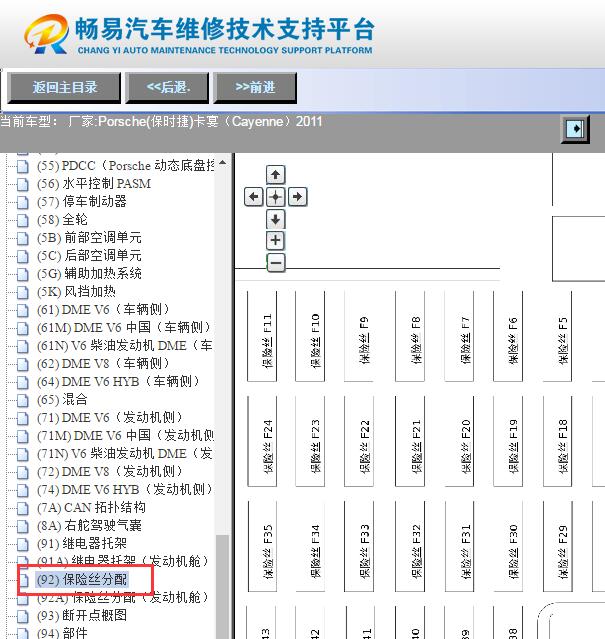The image size is (605, 639).
Task: Open (64) DME V6 HYB（车辆侧）
Action: point(119,381)
